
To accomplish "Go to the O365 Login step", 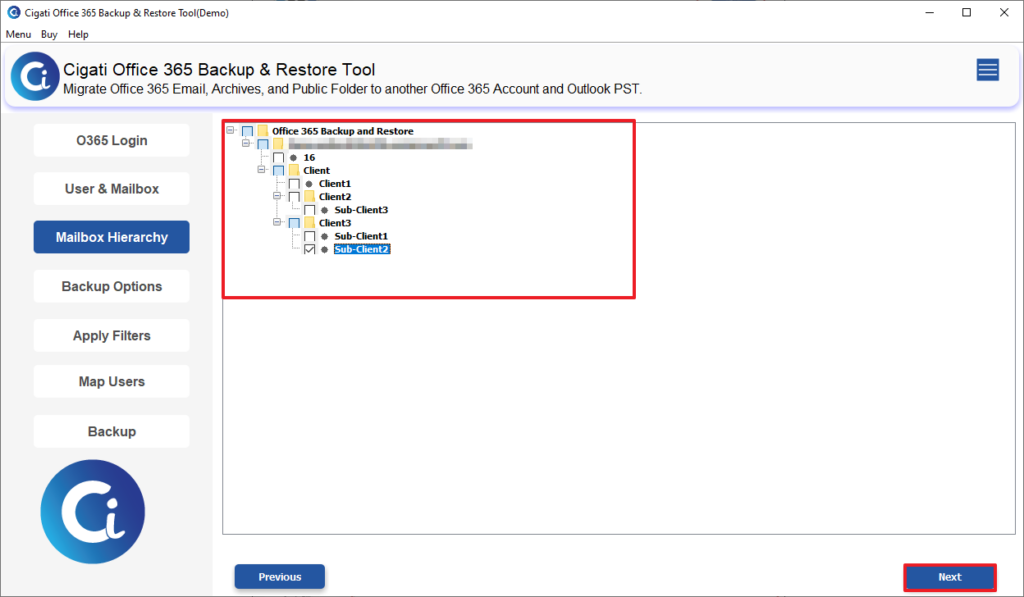I will (112, 140).
